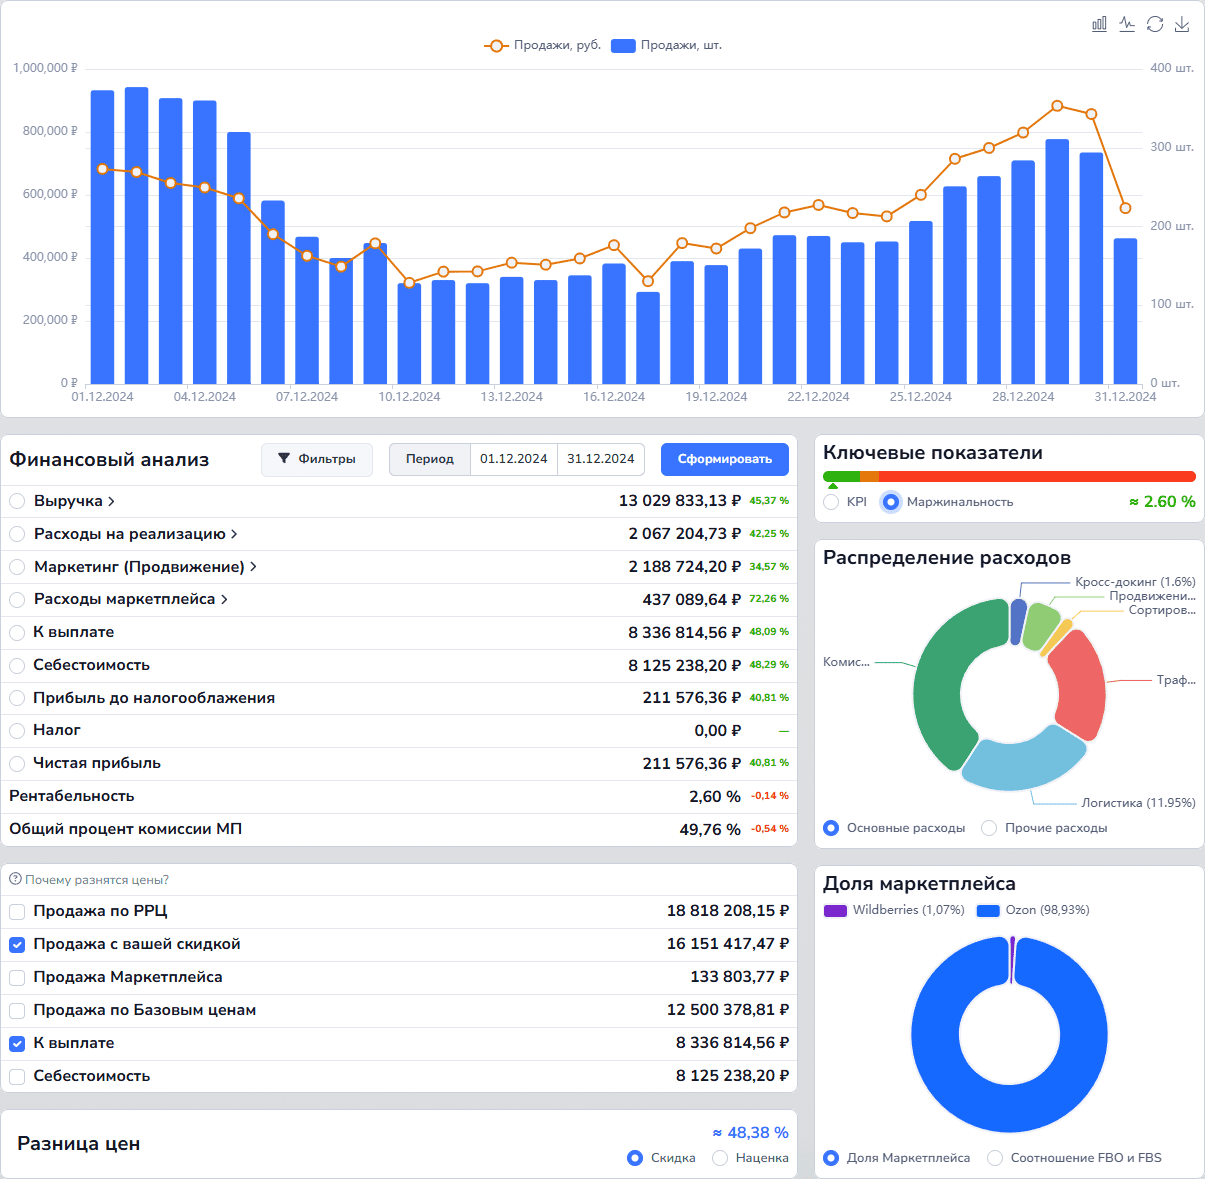Switch chart to bar chart view icon
The image size is (1205, 1179).
pos(1099,24)
